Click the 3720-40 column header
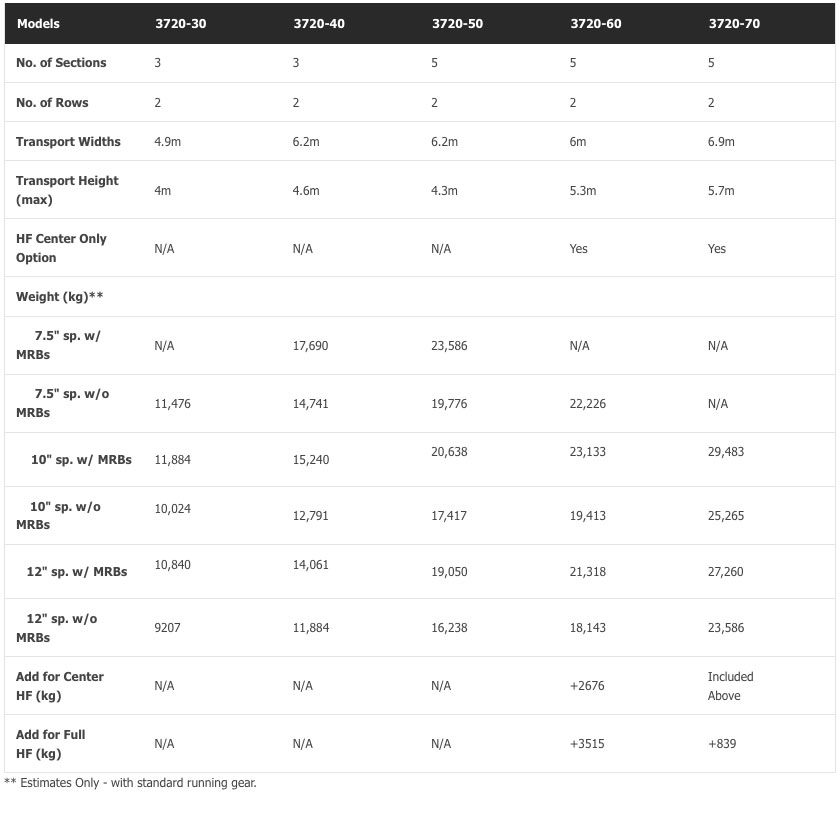 click(x=319, y=24)
